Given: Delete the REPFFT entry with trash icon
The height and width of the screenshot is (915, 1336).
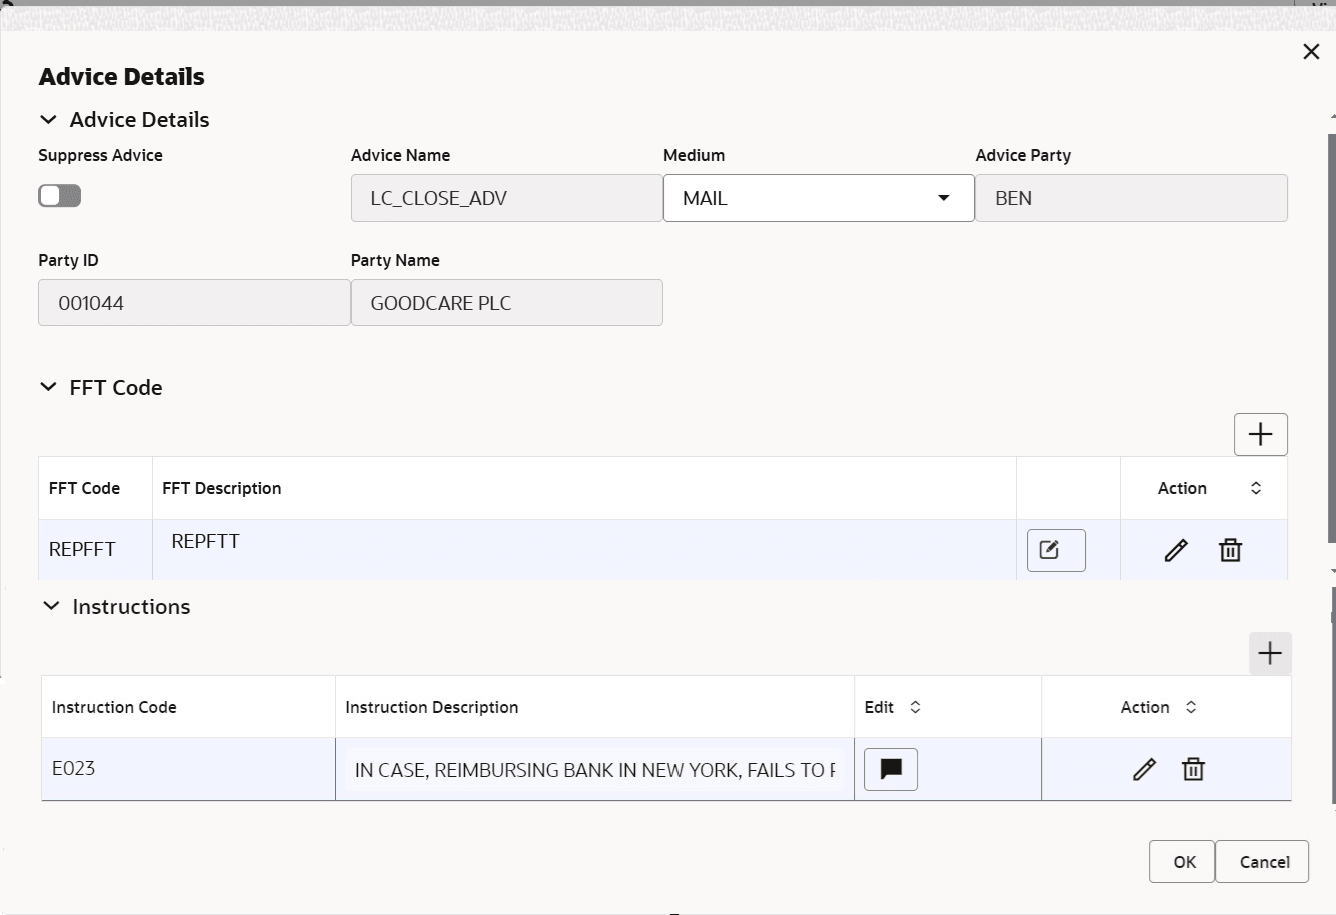Looking at the screenshot, I should [1230, 549].
